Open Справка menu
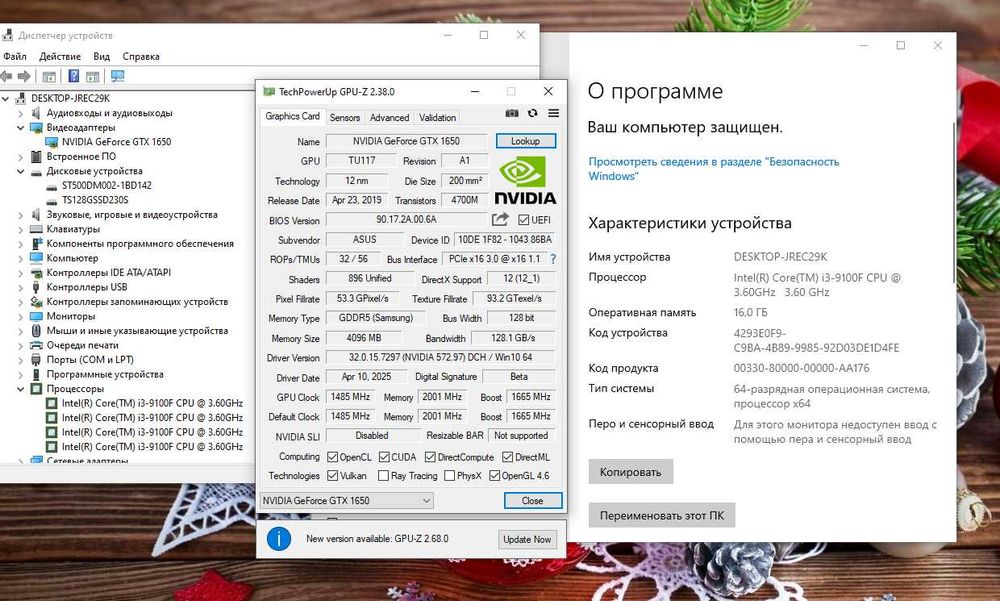 point(141,56)
